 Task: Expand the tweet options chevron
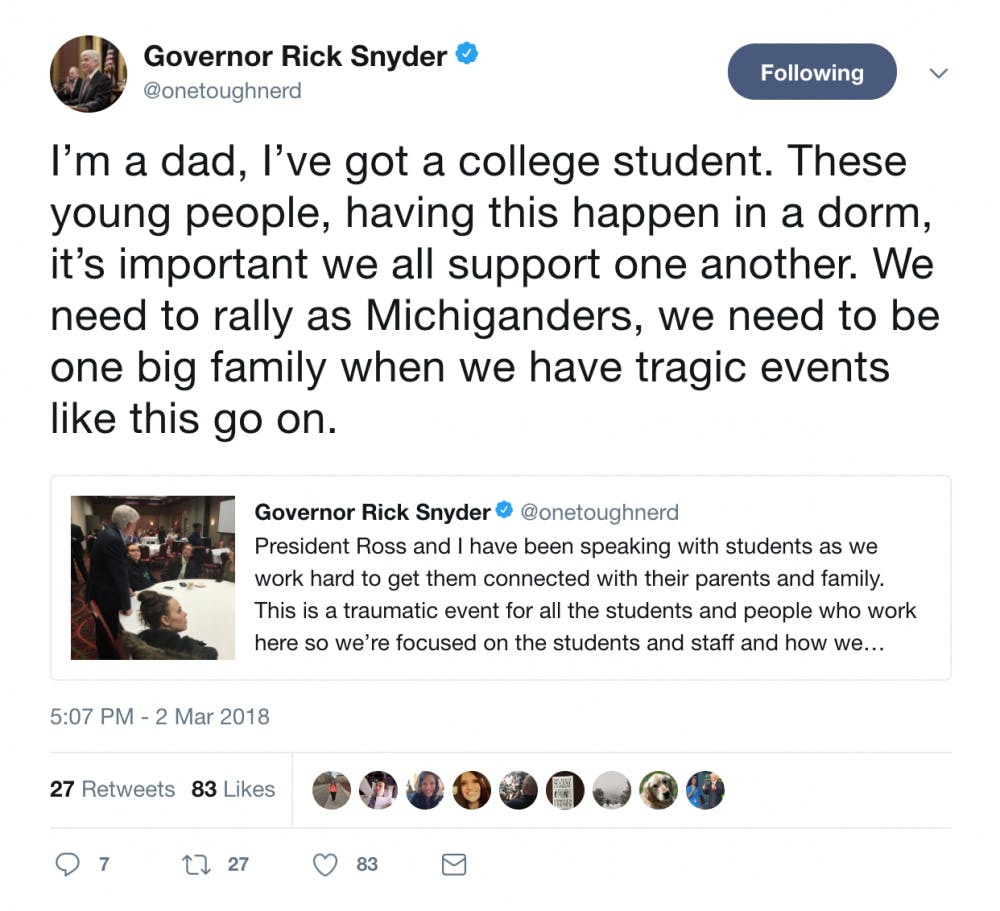(938, 73)
